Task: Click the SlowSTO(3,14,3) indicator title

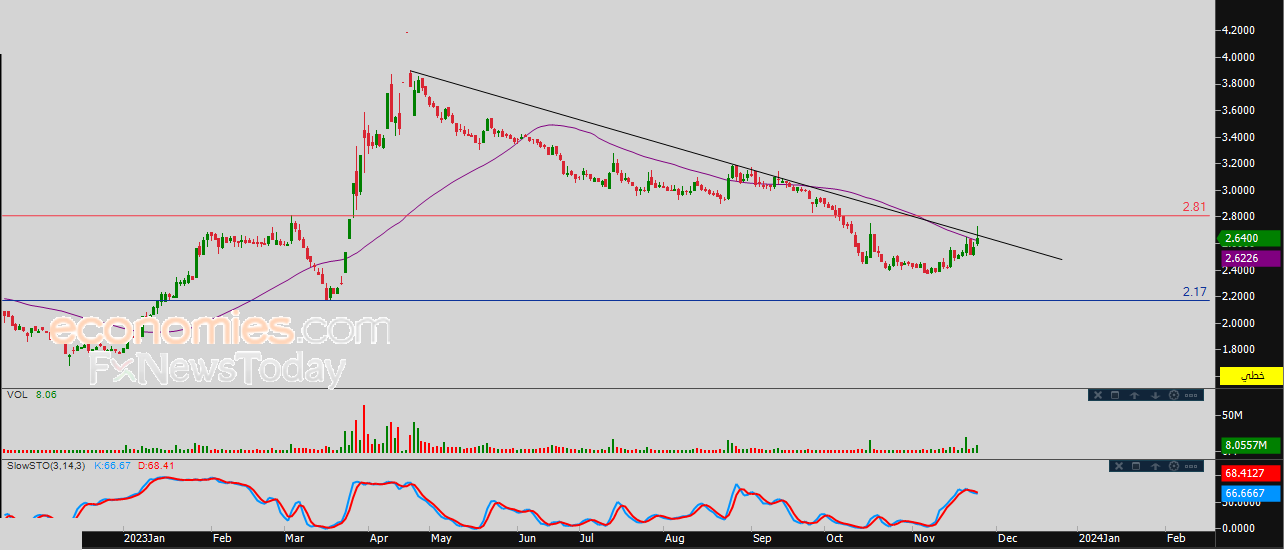Action: [46, 466]
